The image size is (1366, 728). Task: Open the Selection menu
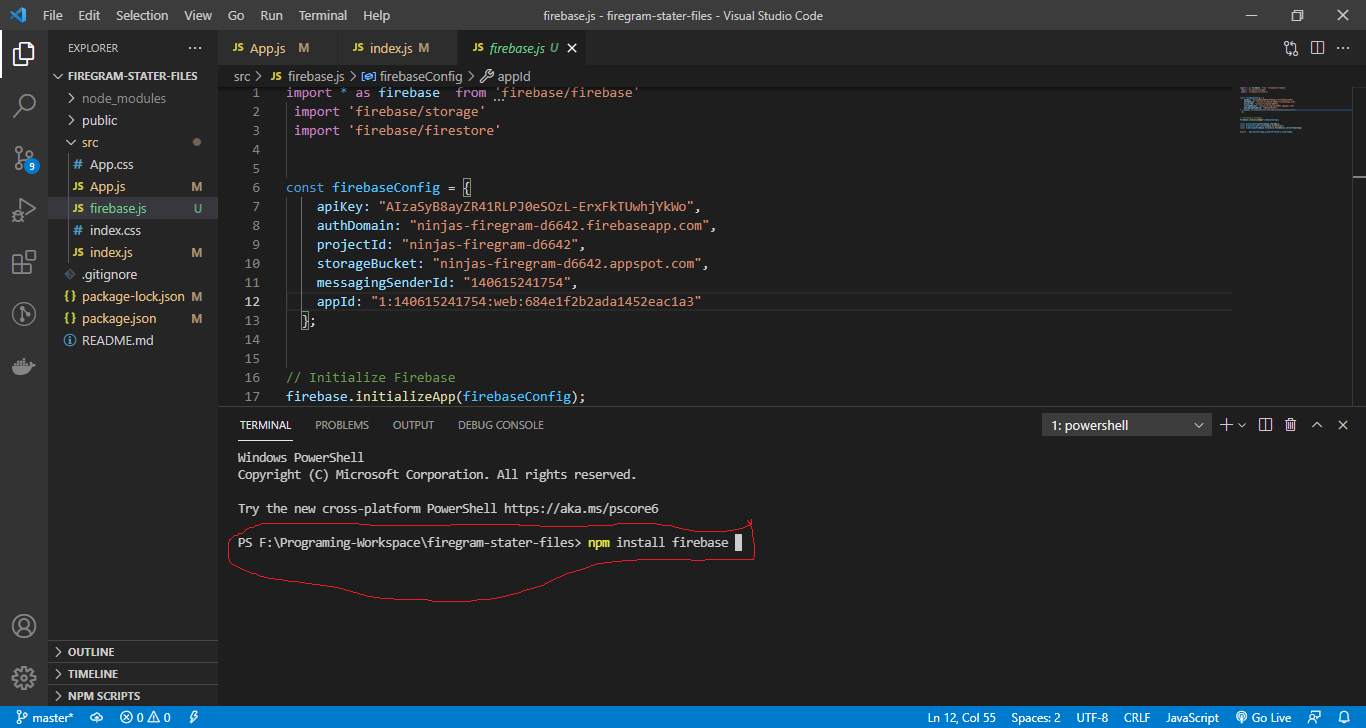click(142, 15)
